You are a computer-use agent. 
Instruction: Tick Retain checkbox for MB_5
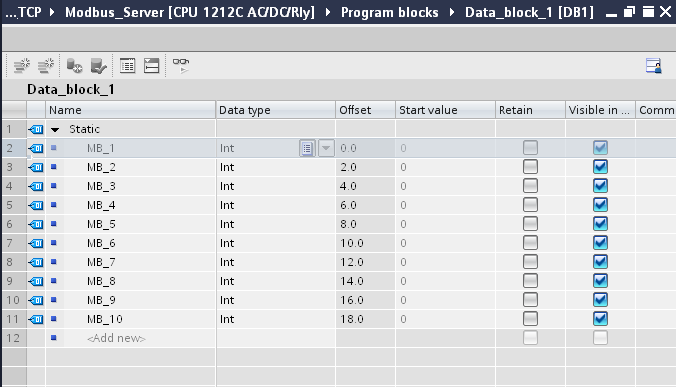pos(530,224)
